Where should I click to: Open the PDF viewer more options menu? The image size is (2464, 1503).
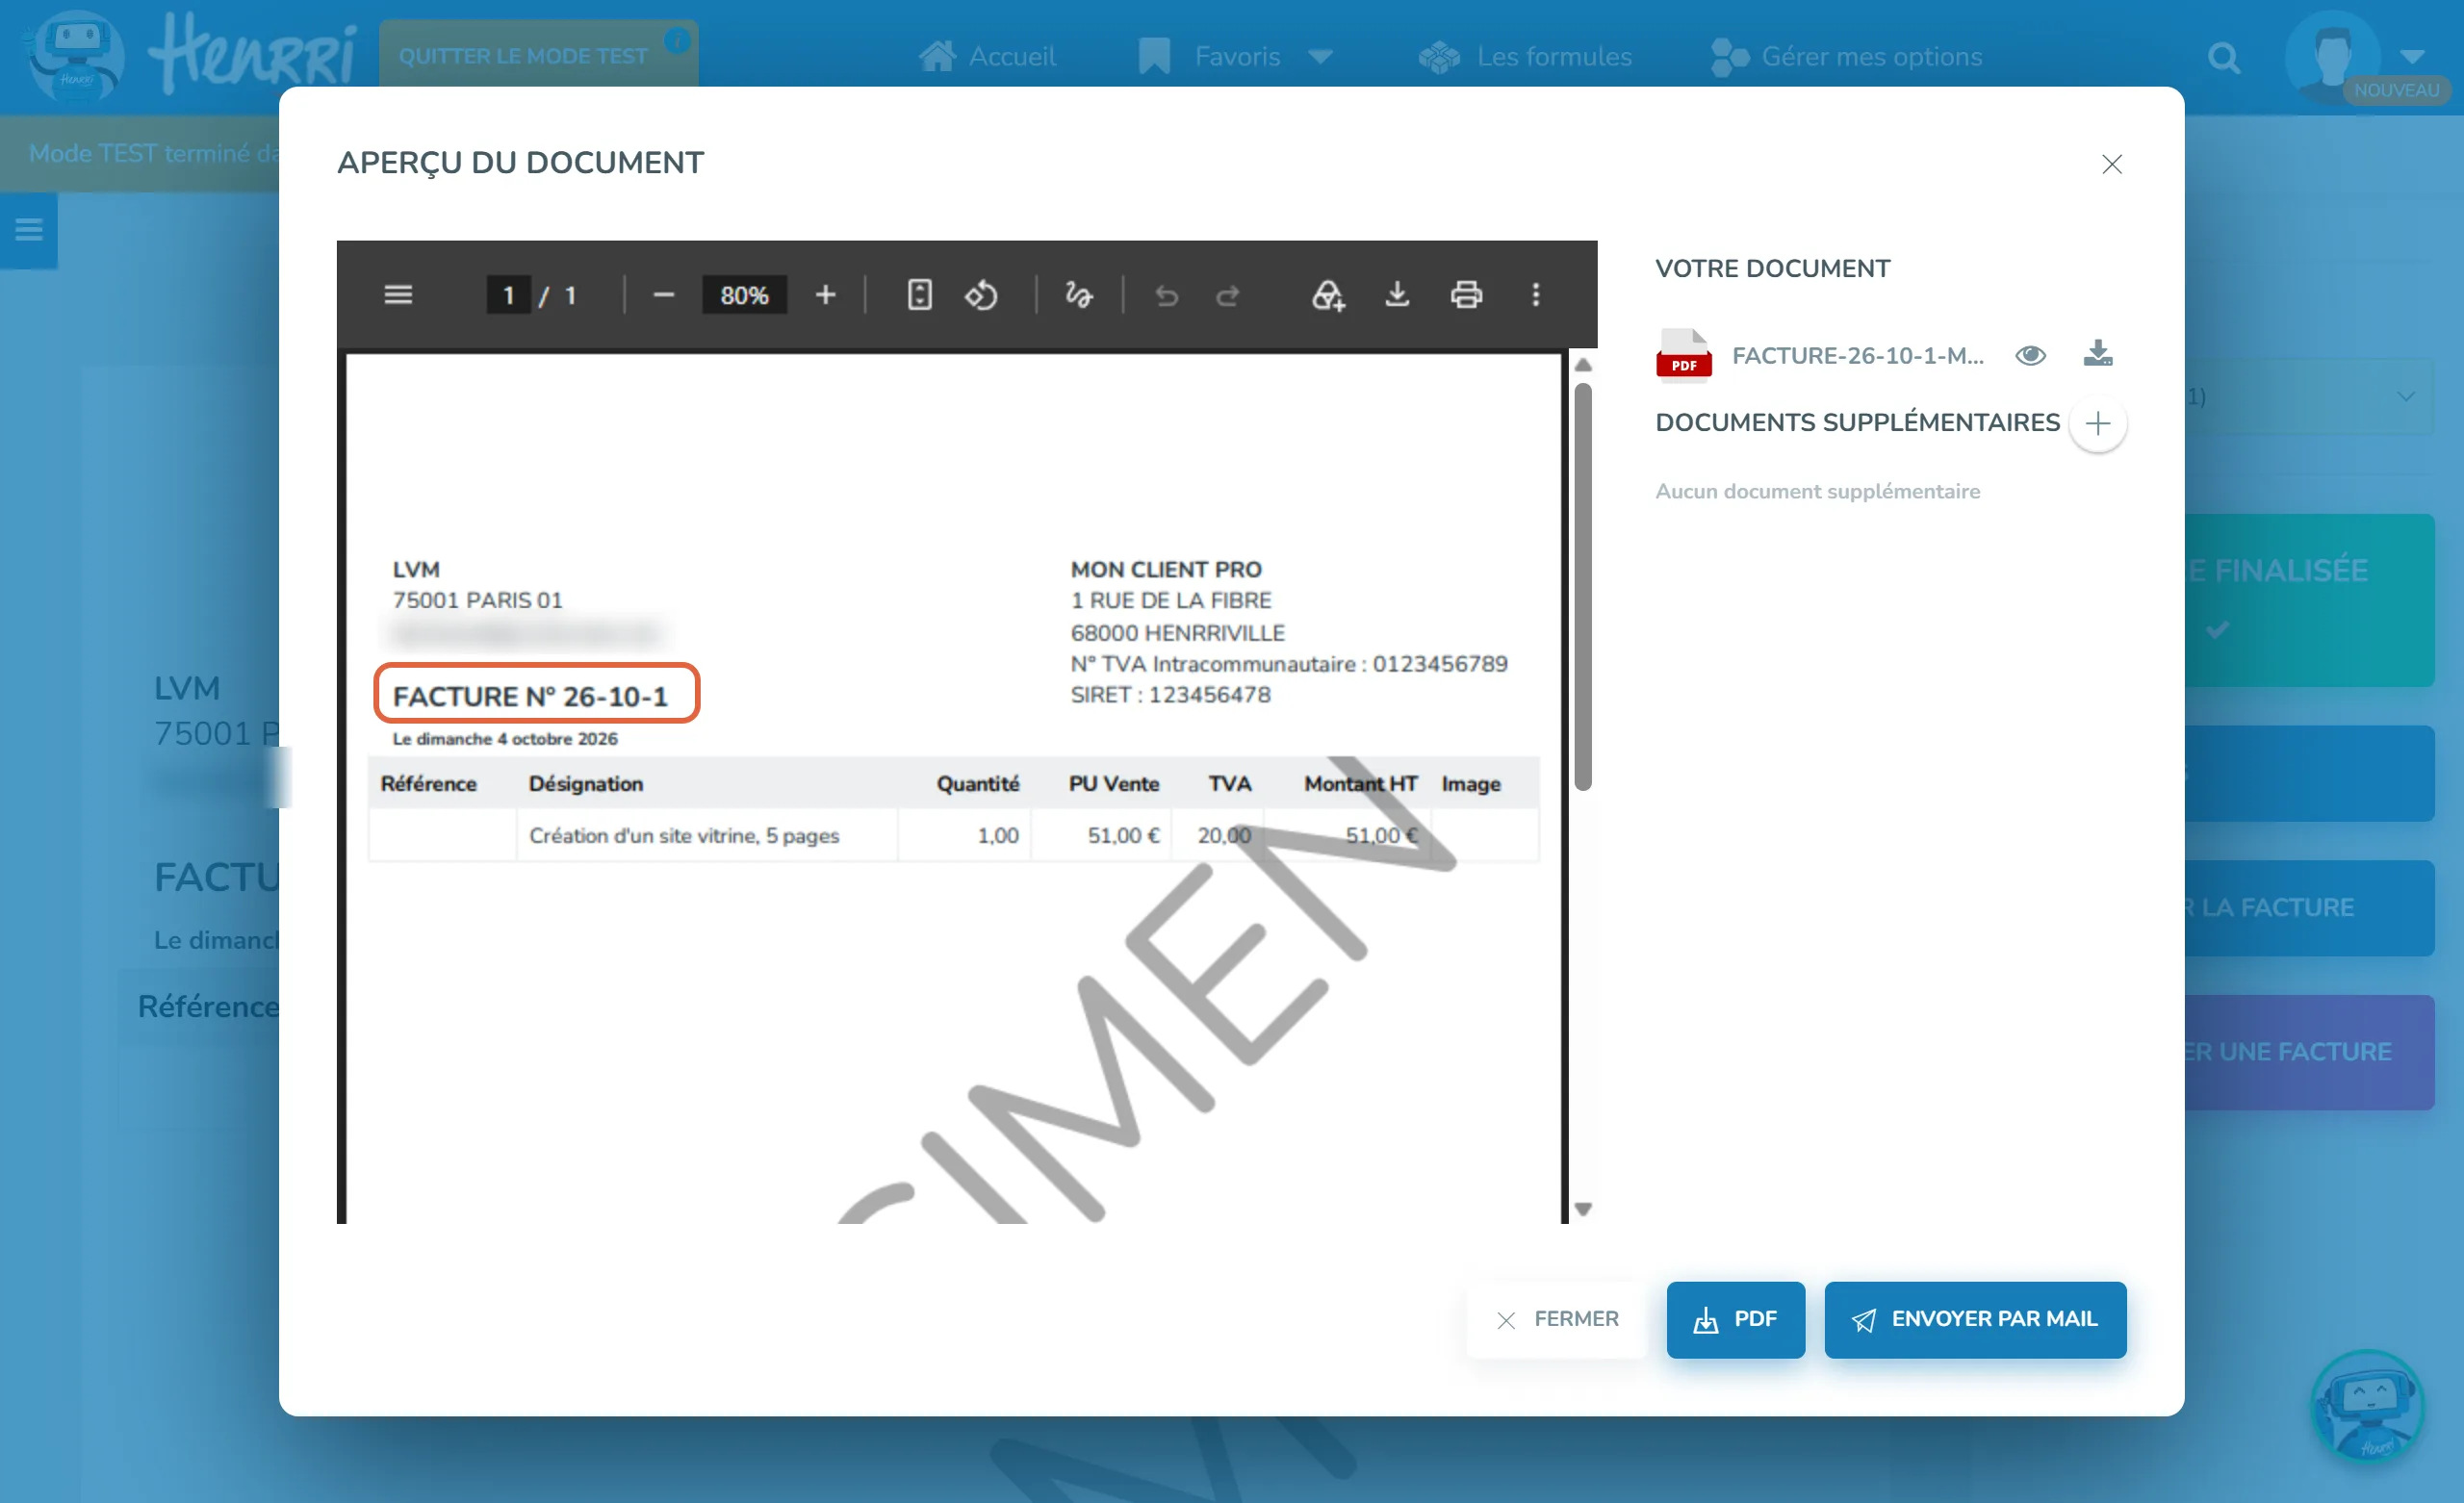[x=1536, y=295]
